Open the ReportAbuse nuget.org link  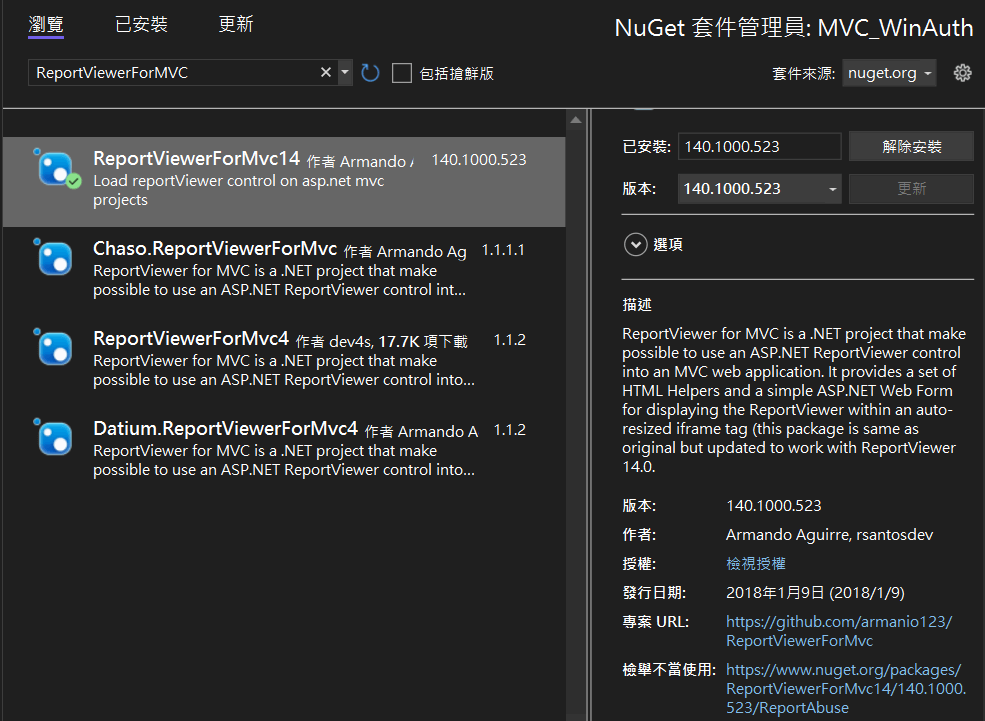coord(845,688)
